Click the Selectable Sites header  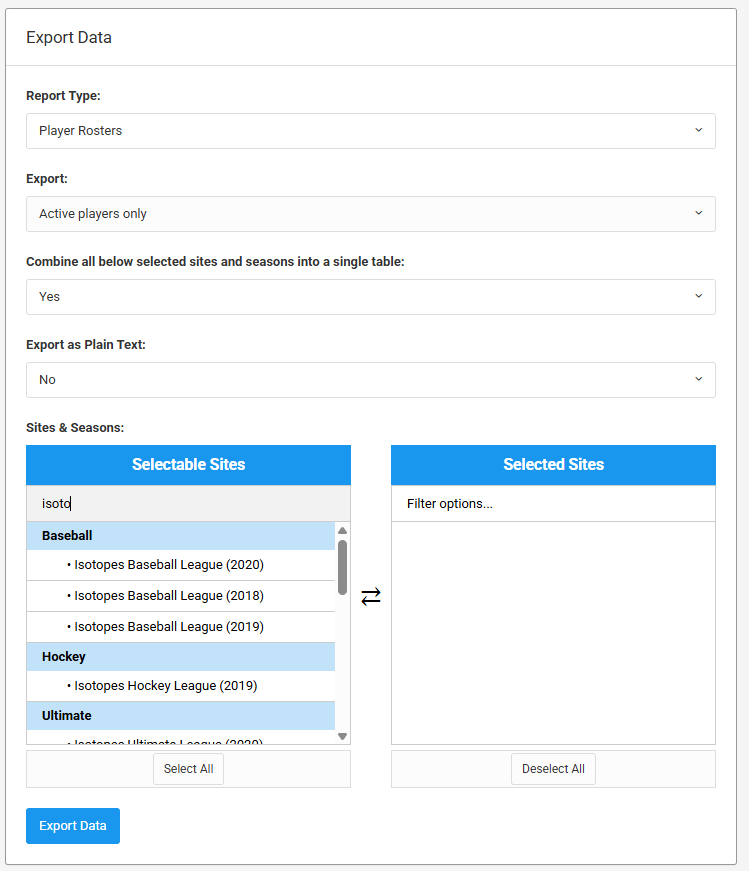point(188,465)
